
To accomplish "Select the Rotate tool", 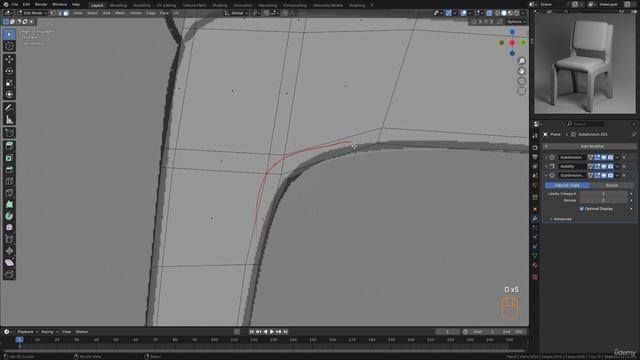I will tap(9, 71).
